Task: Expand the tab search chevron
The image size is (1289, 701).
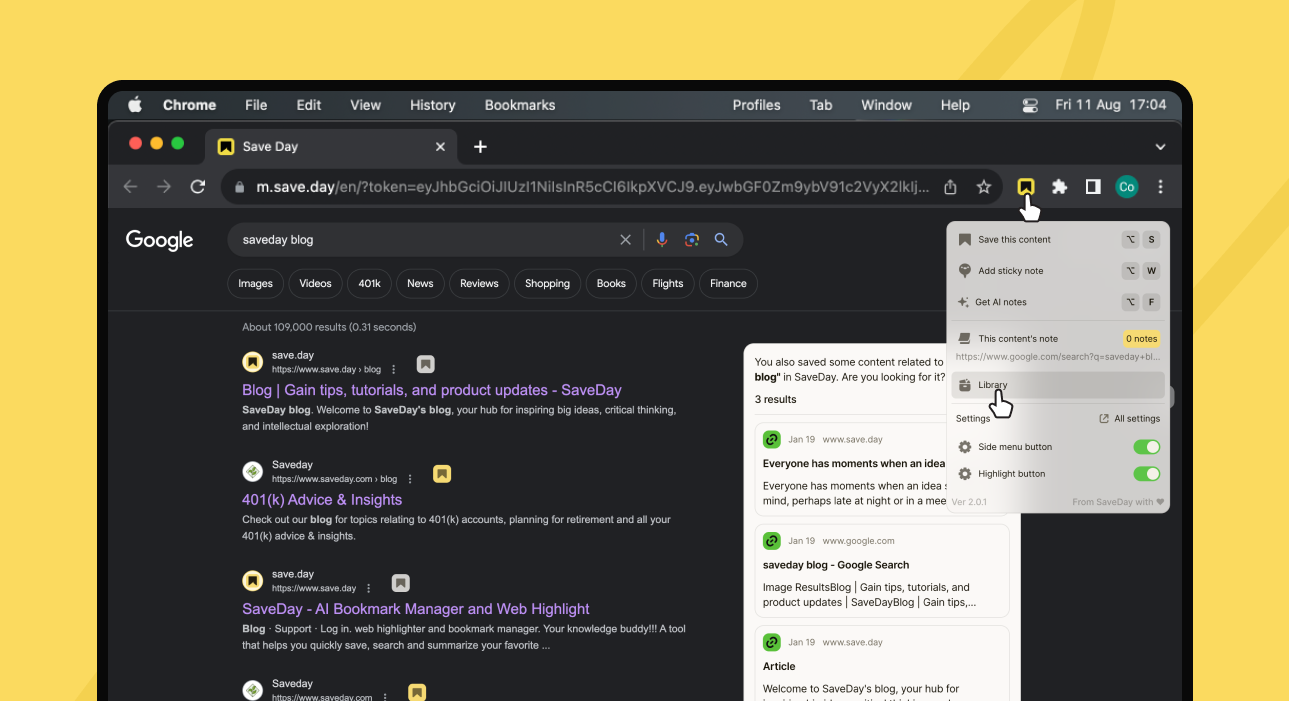Action: 1160,147
